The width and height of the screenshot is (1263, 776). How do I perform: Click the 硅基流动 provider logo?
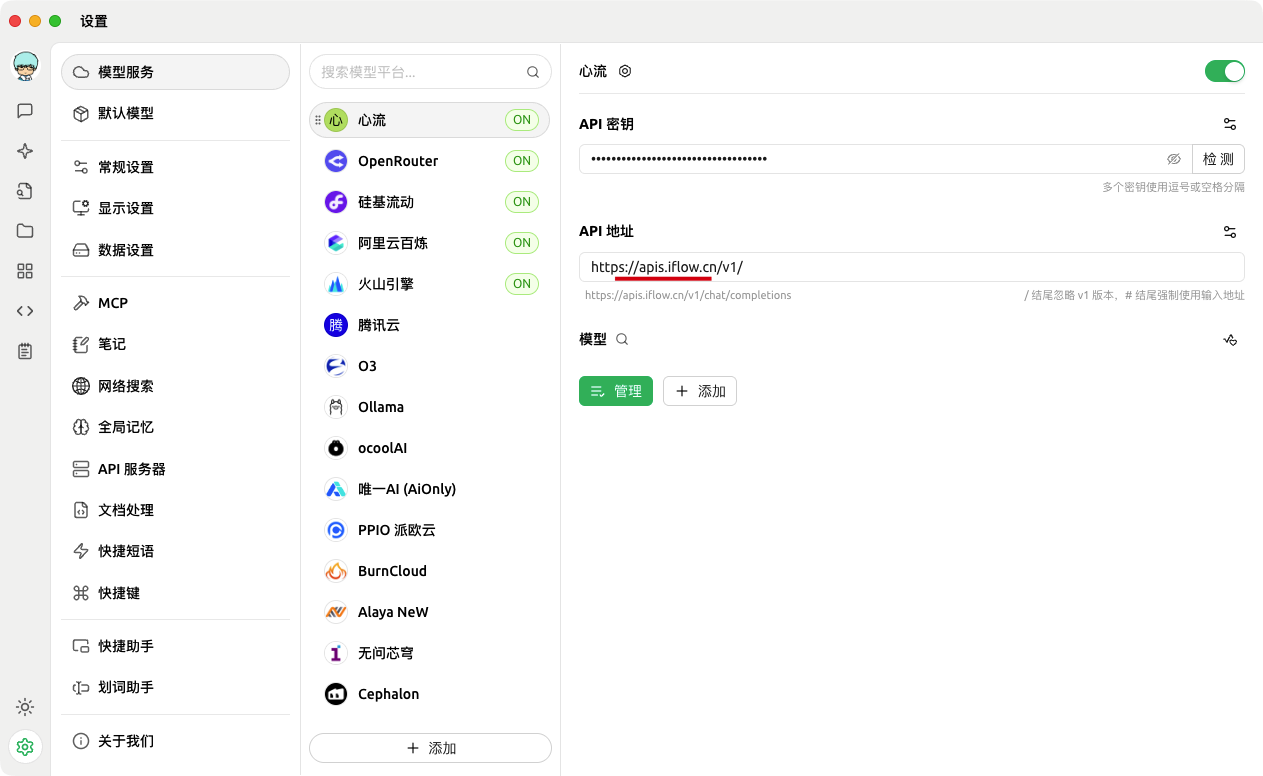[336, 202]
